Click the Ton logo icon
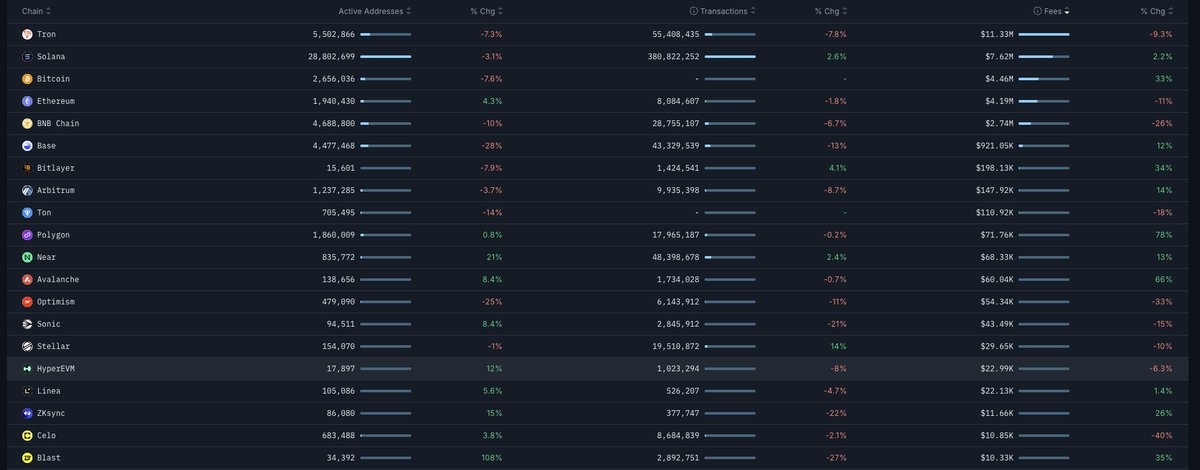This screenshot has height=470, width=1200. 27,212
